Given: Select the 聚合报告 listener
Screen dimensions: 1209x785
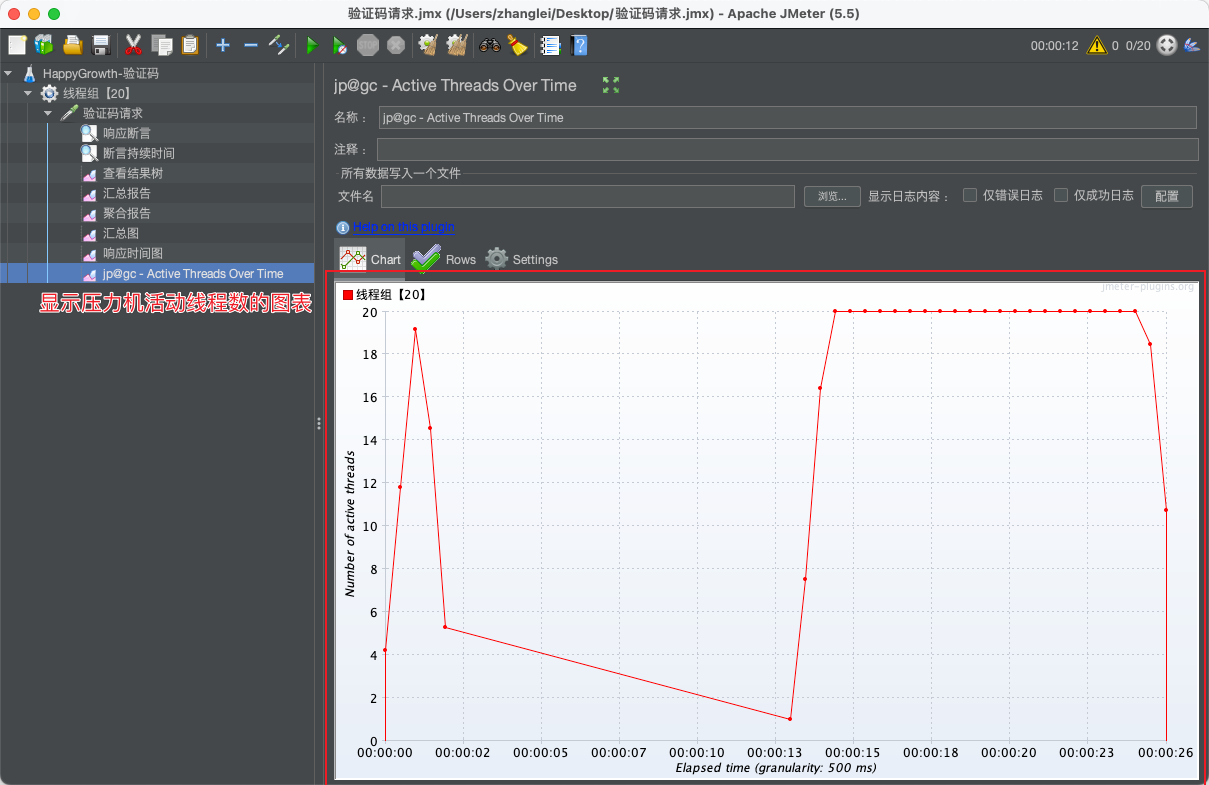Looking at the screenshot, I should pos(126,213).
